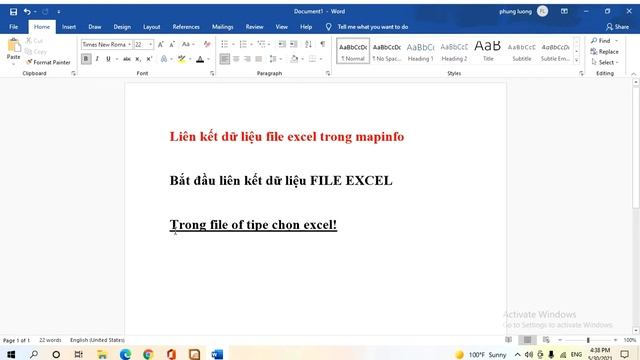Screen dimensions: 640x360
Task: Switch to the Mailings tab
Action: (222, 27)
